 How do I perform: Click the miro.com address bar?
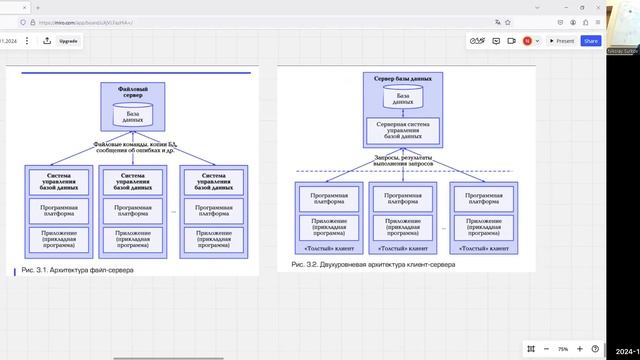(x=261, y=22)
